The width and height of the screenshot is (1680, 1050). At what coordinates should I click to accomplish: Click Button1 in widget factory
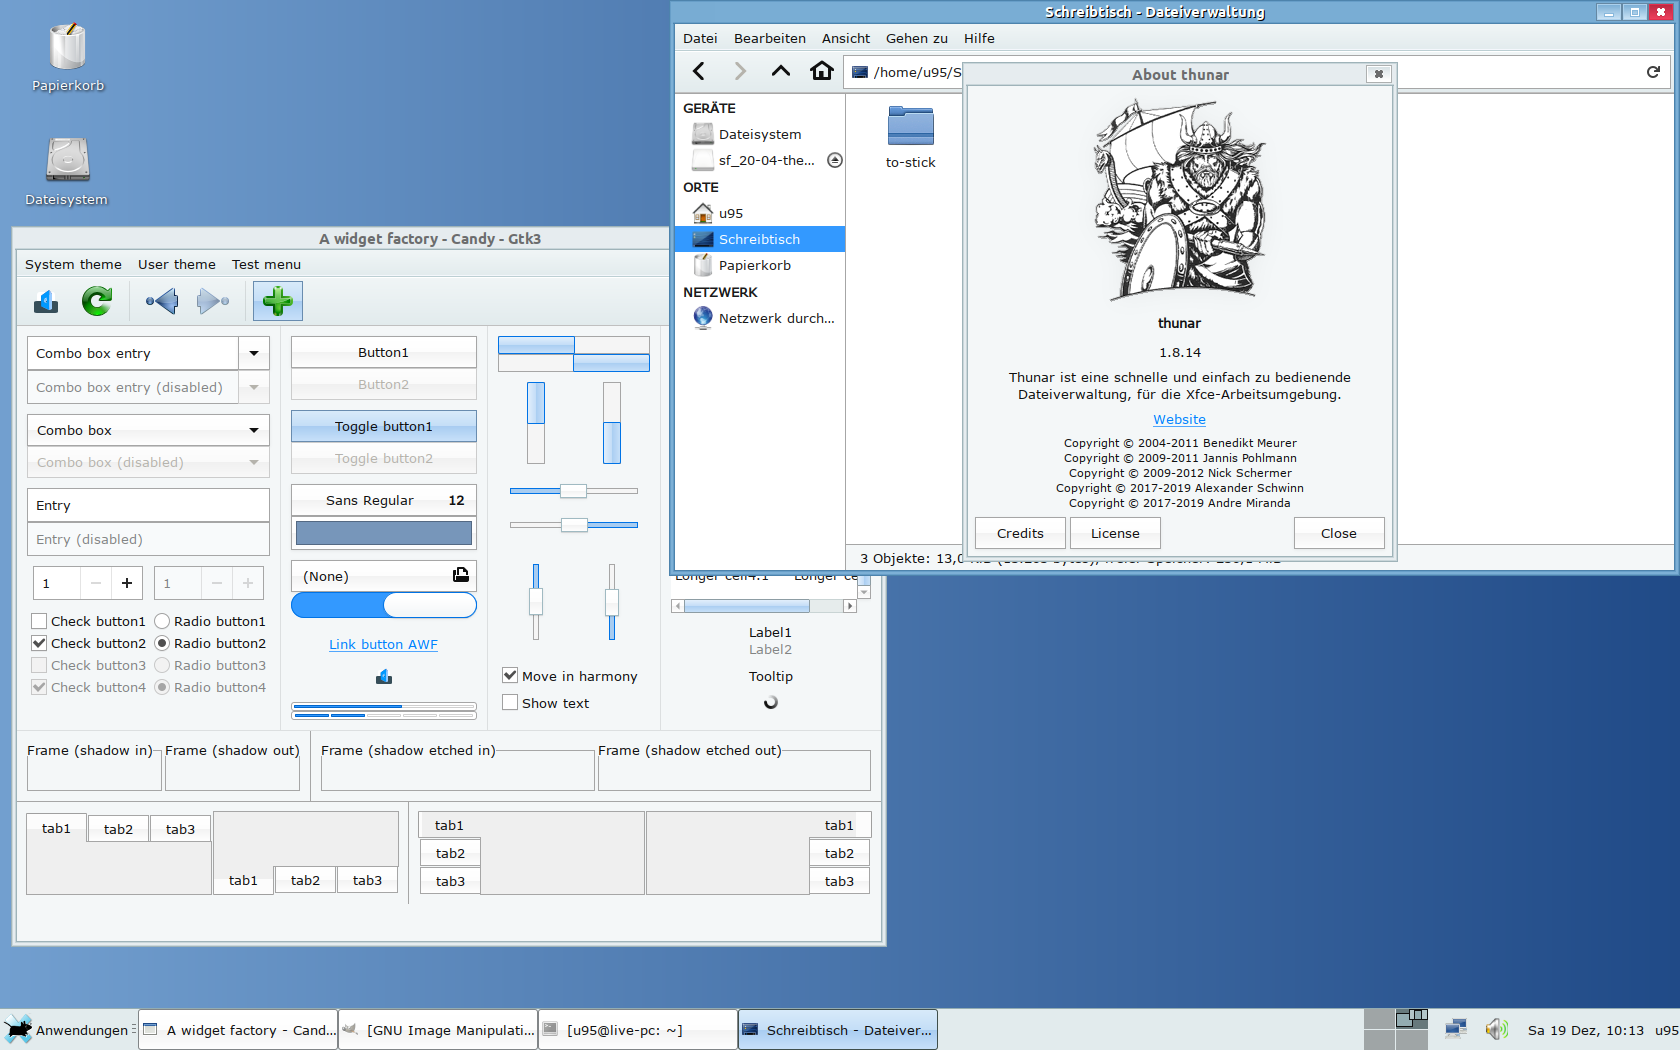pos(384,352)
